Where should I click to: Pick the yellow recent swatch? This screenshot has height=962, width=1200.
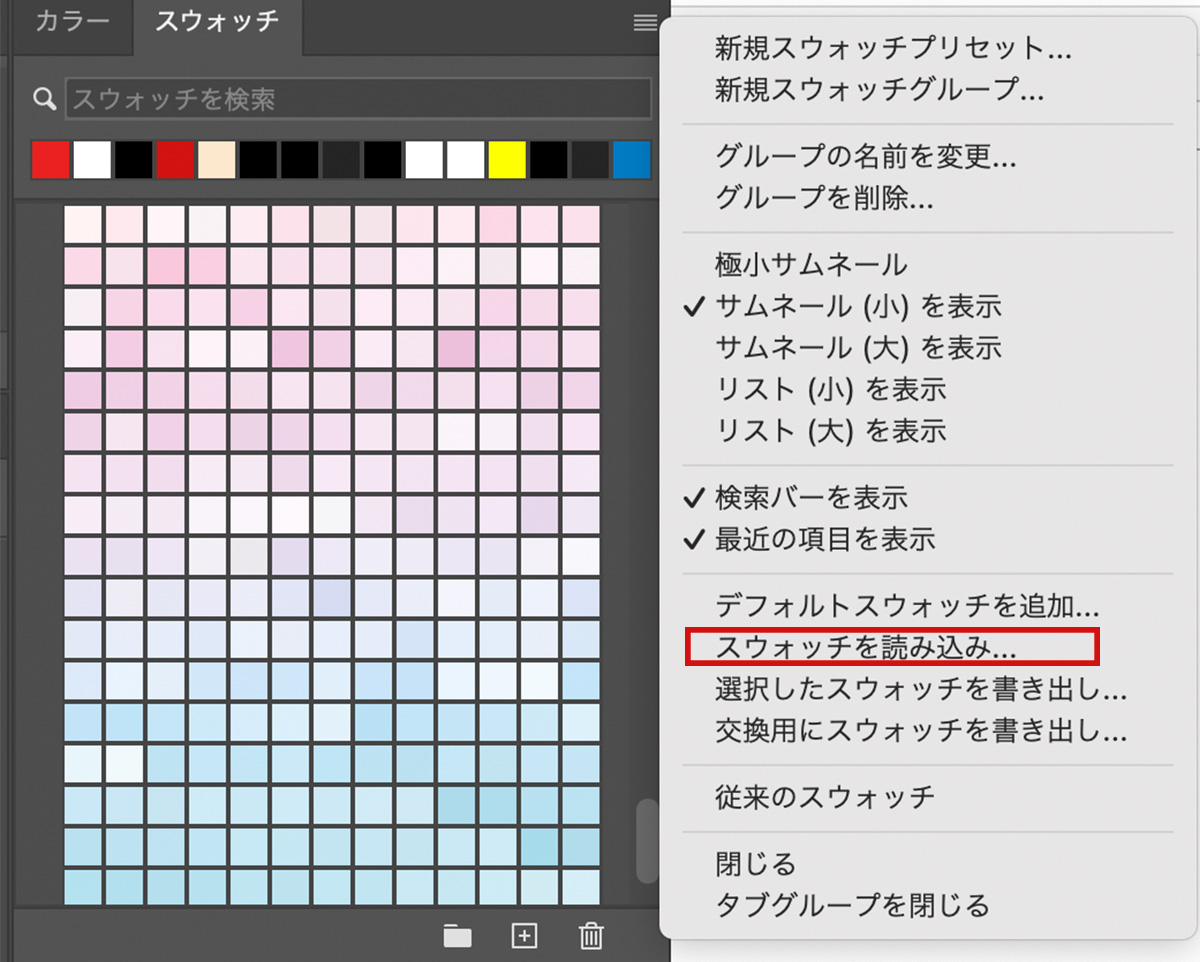click(507, 160)
